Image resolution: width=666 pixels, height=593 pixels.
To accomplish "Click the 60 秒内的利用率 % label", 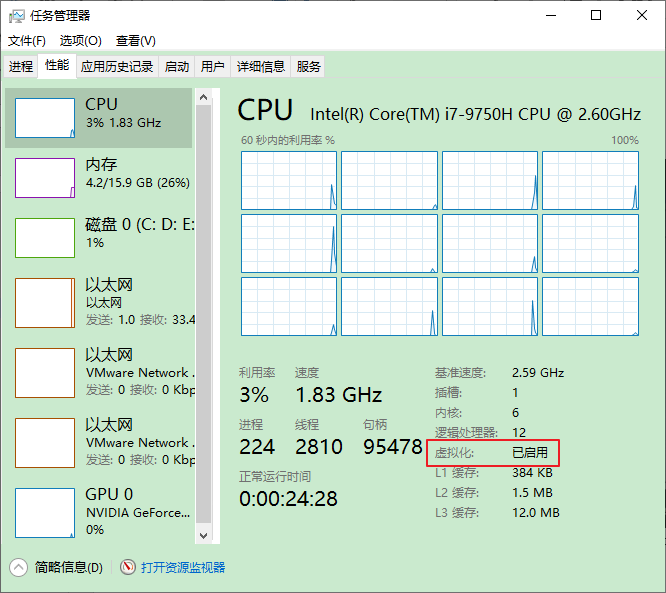I will pos(288,140).
